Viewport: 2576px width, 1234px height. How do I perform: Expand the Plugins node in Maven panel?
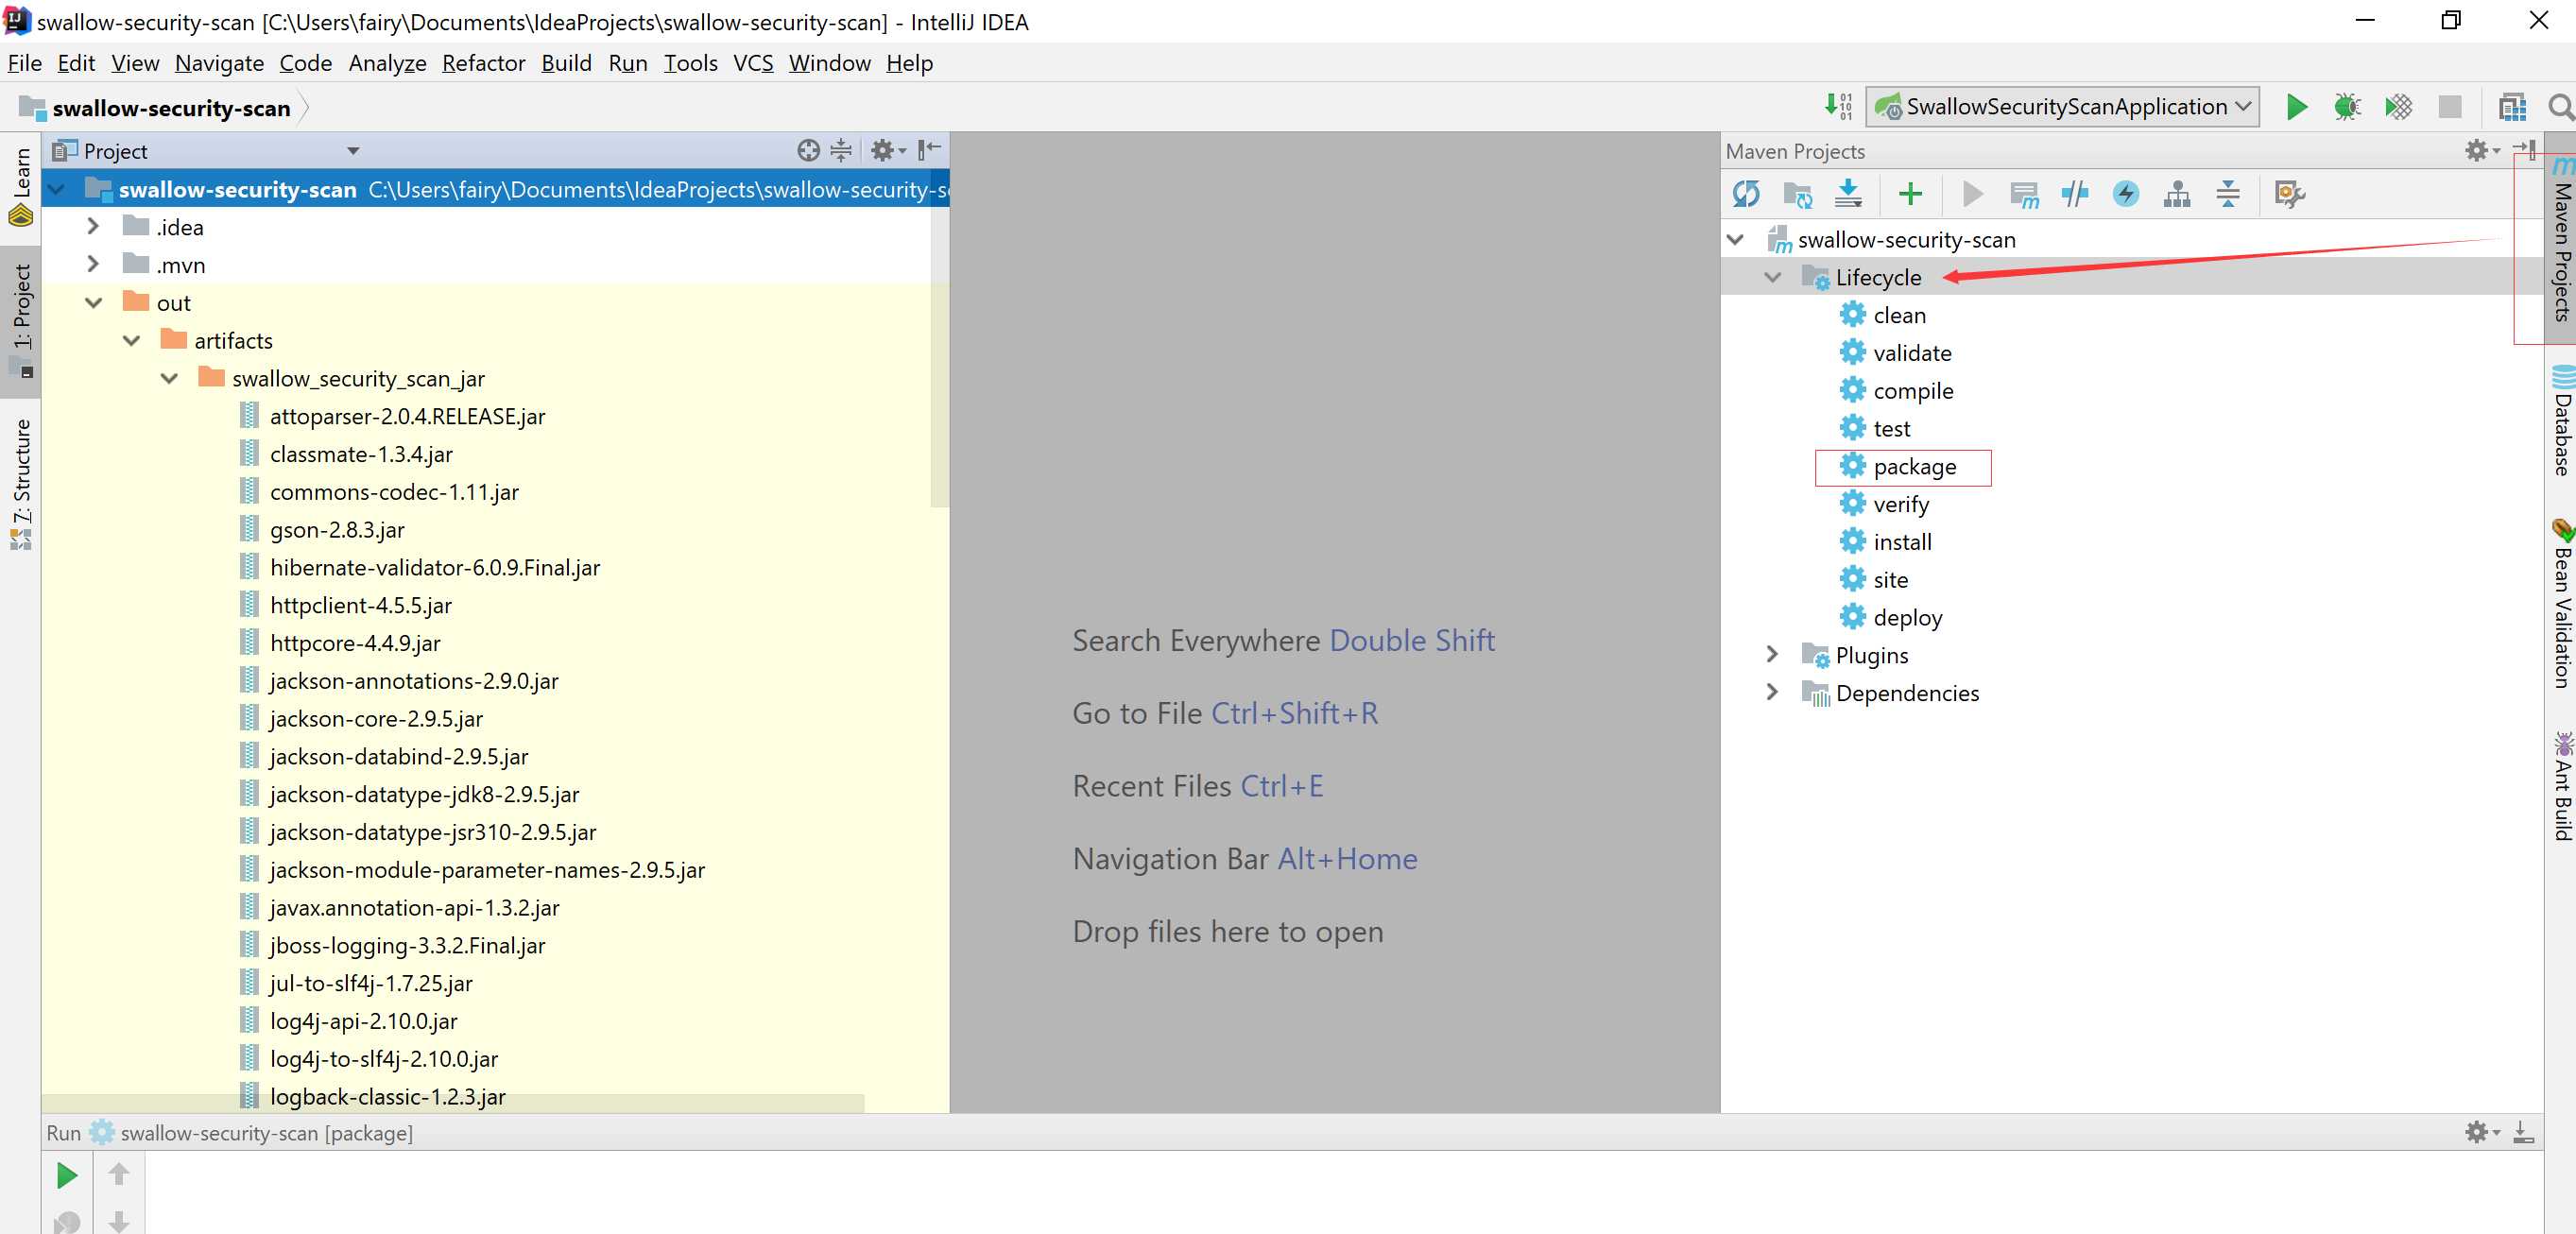1773,655
